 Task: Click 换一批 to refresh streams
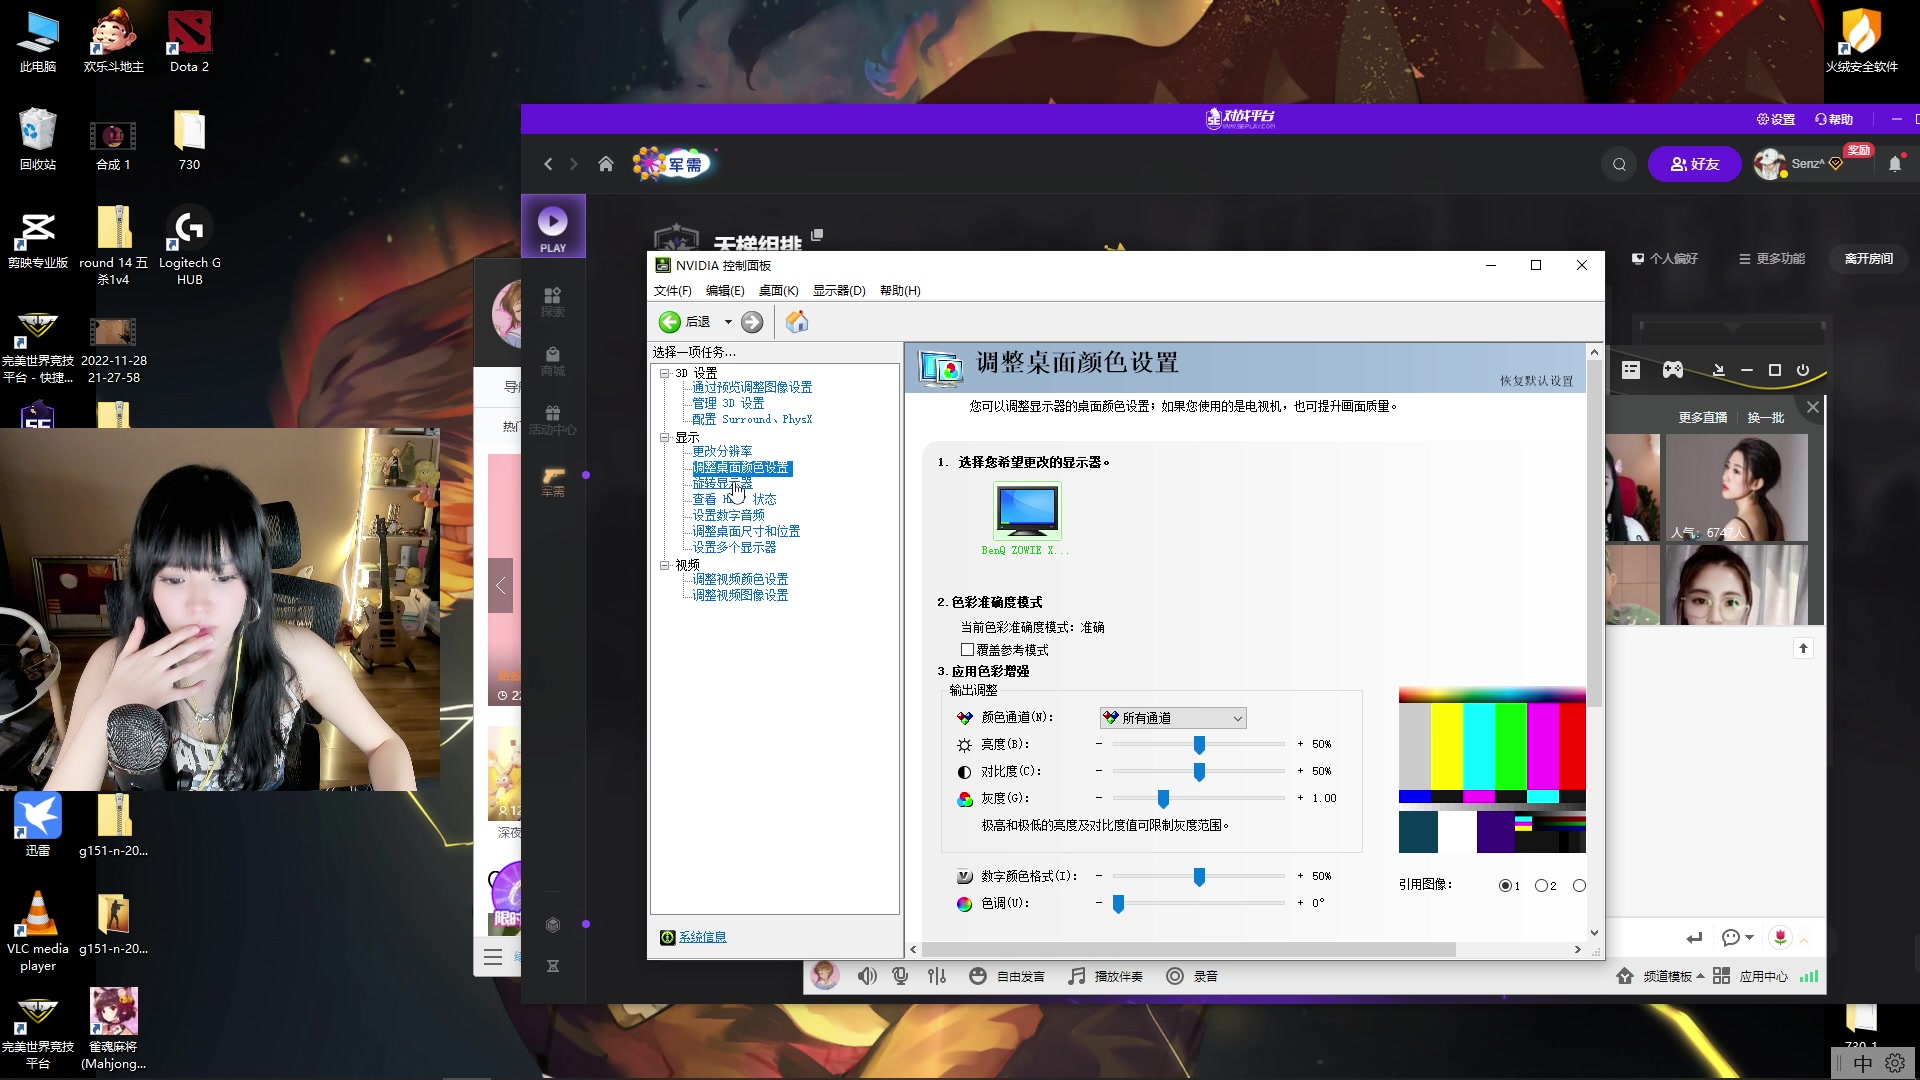pyautogui.click(x=1766, y=418)
